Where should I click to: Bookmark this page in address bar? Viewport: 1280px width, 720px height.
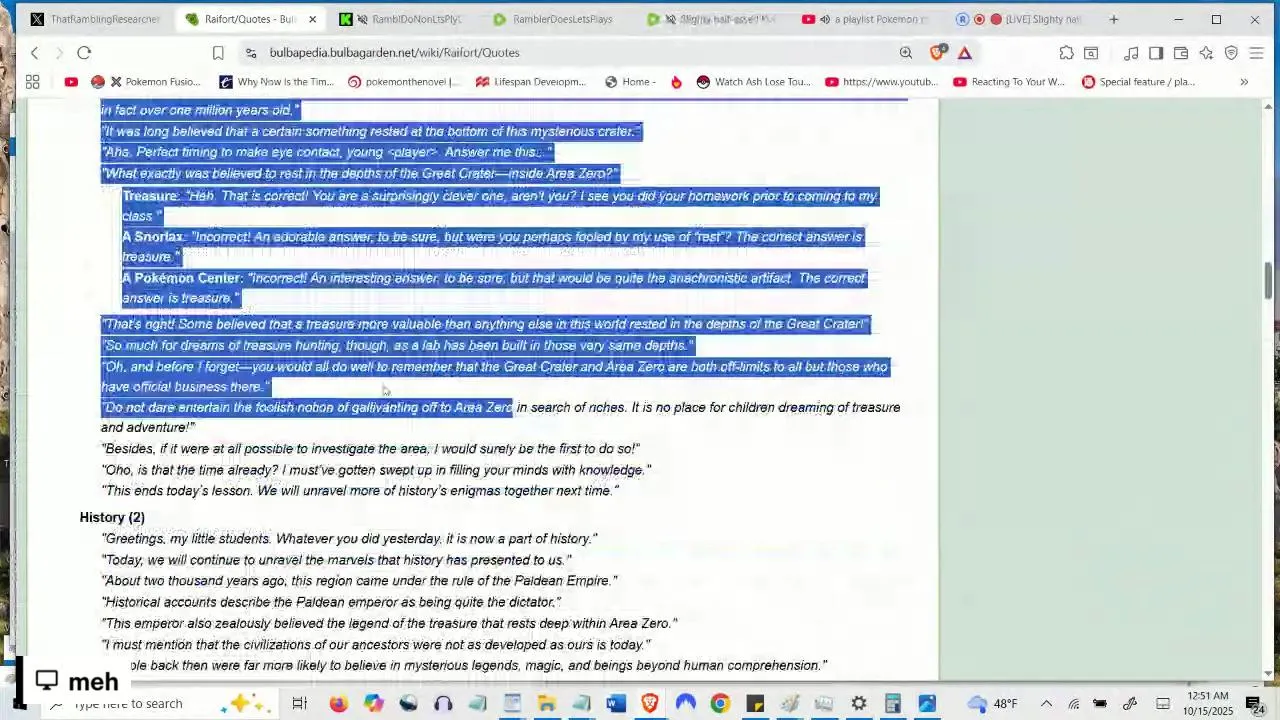pyautogui.click(x=218, y=53)
